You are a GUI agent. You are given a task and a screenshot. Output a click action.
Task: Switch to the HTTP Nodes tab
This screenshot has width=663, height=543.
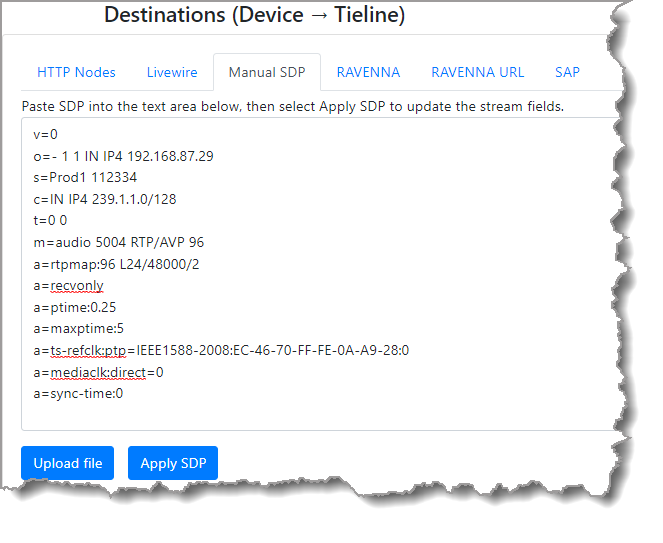[x=76, y=73]
